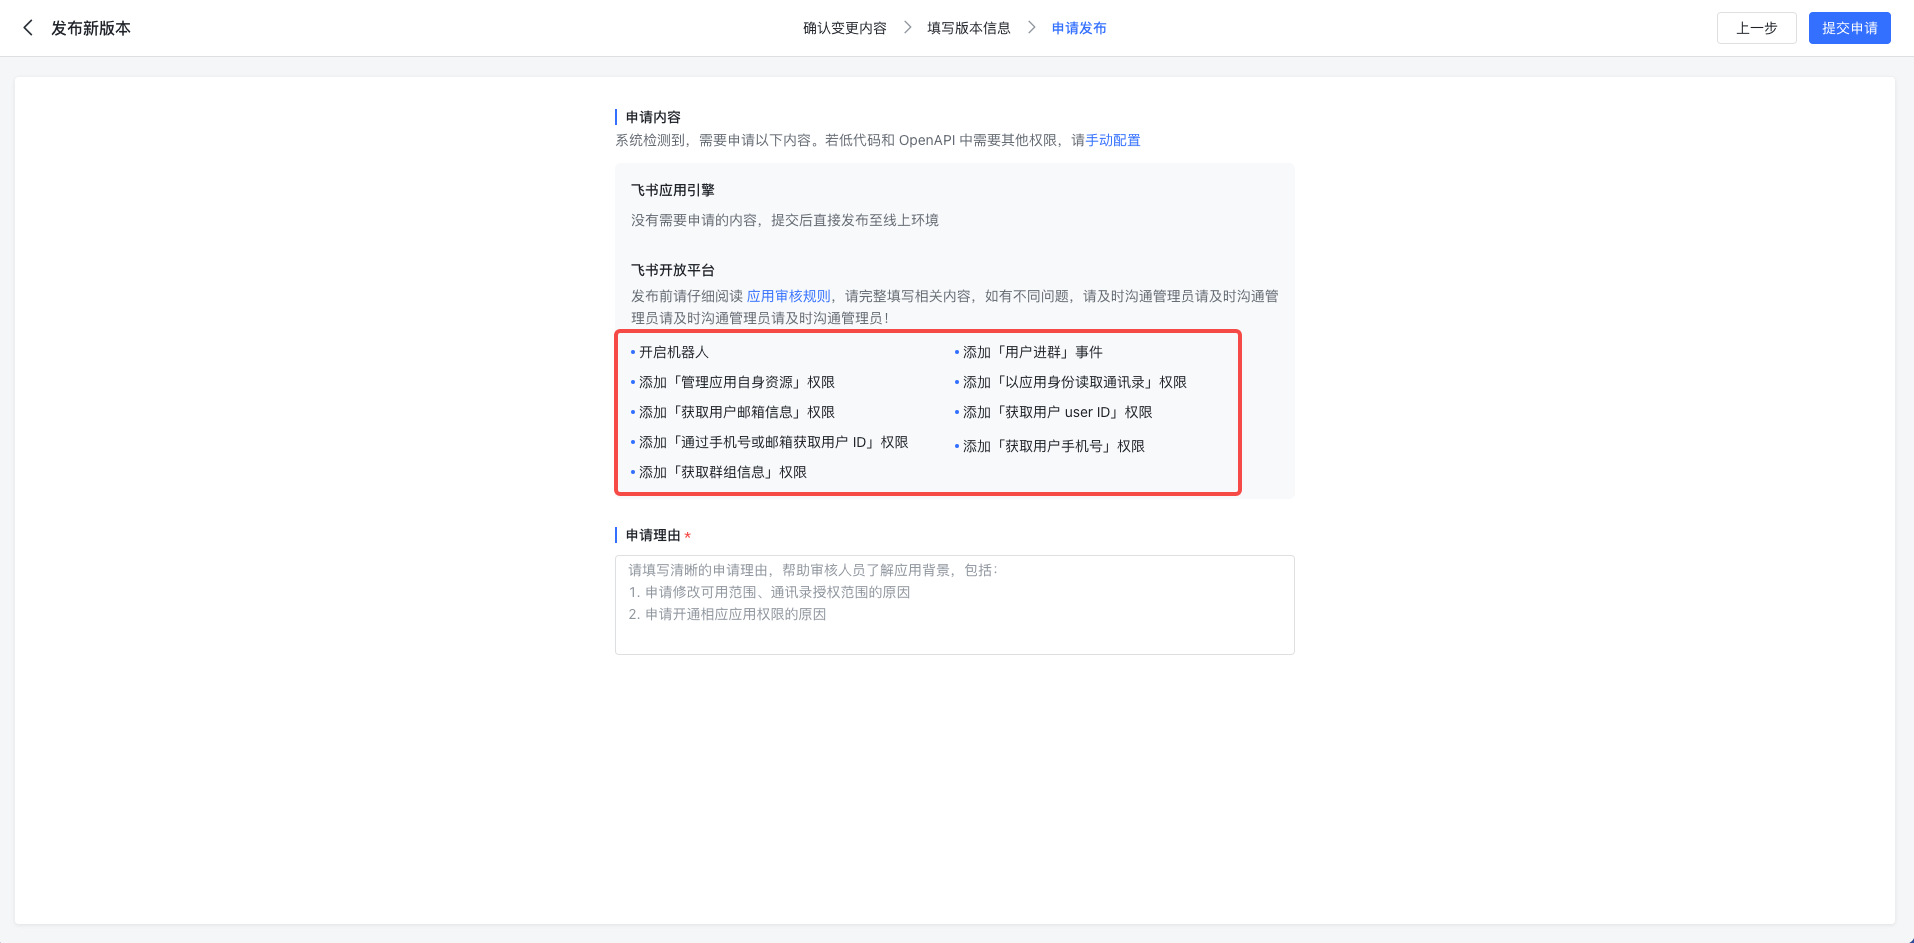
Task: Click the 以应用身份读取通讯录 permission item
Action: (x=1074, y=382)
